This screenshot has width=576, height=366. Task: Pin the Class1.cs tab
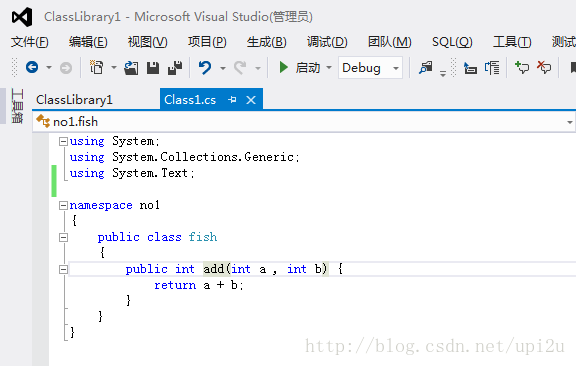point(232,100)
